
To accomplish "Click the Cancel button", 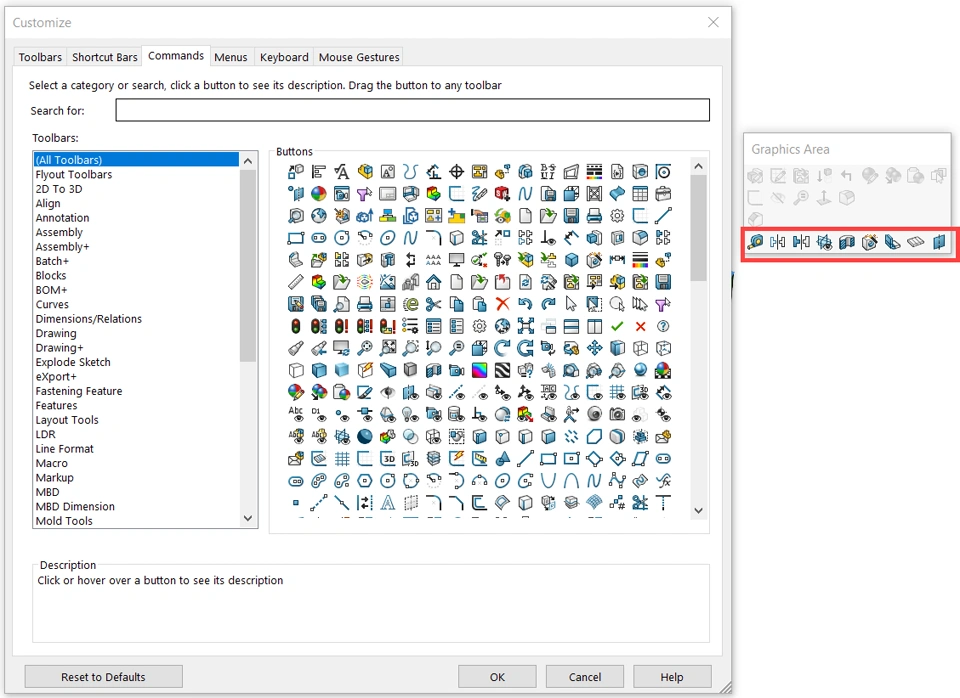I will click(585, 677).
